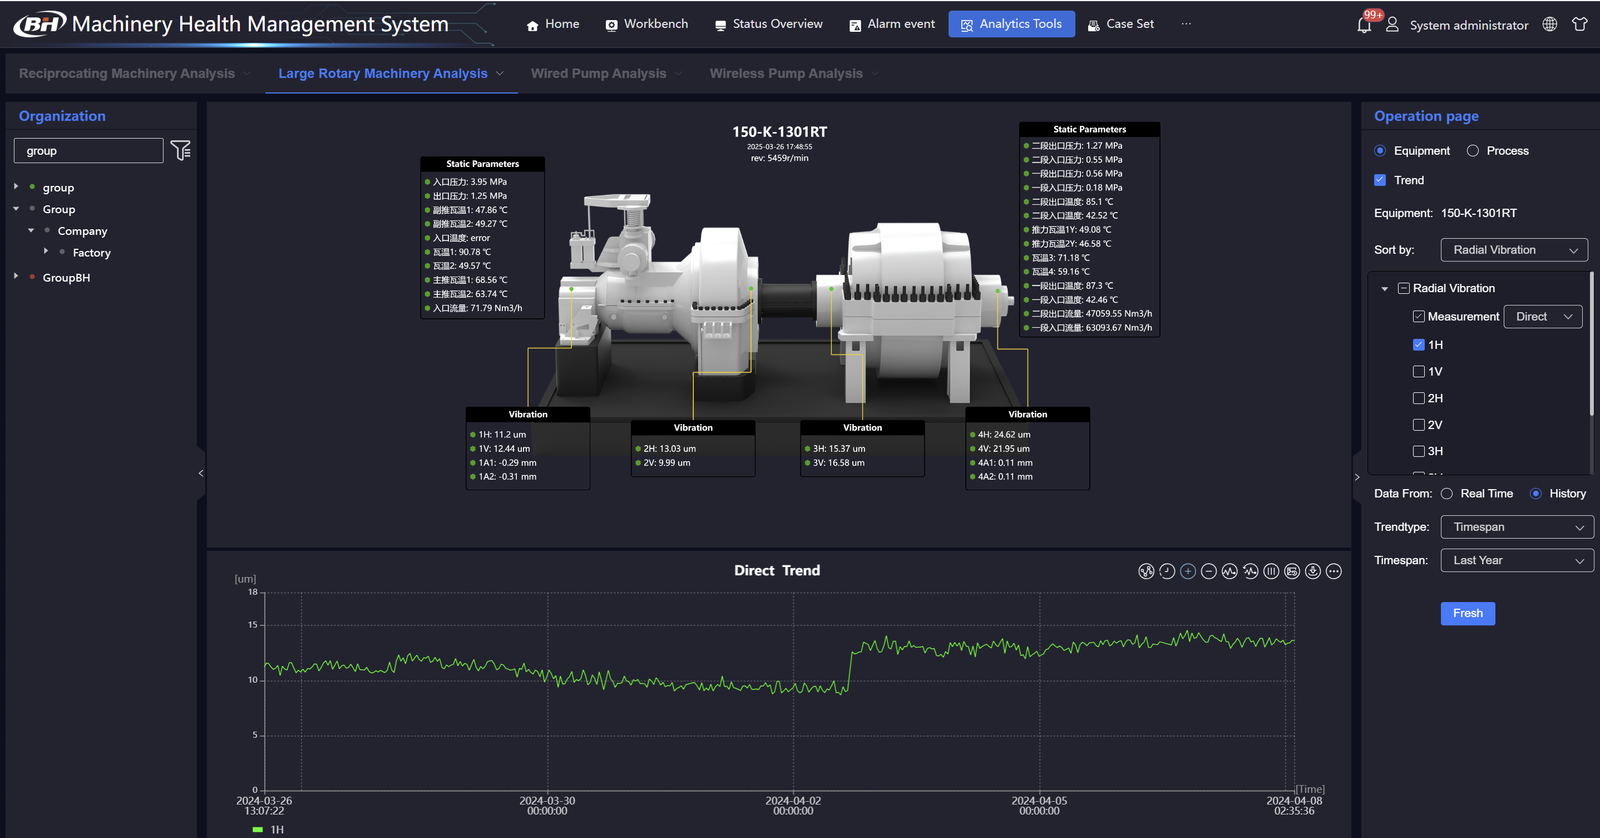Enable the 1V channel checkbox
The width and height of the screenshot is (1600, 838).
pyautogui.click(x=1418, y=372)
